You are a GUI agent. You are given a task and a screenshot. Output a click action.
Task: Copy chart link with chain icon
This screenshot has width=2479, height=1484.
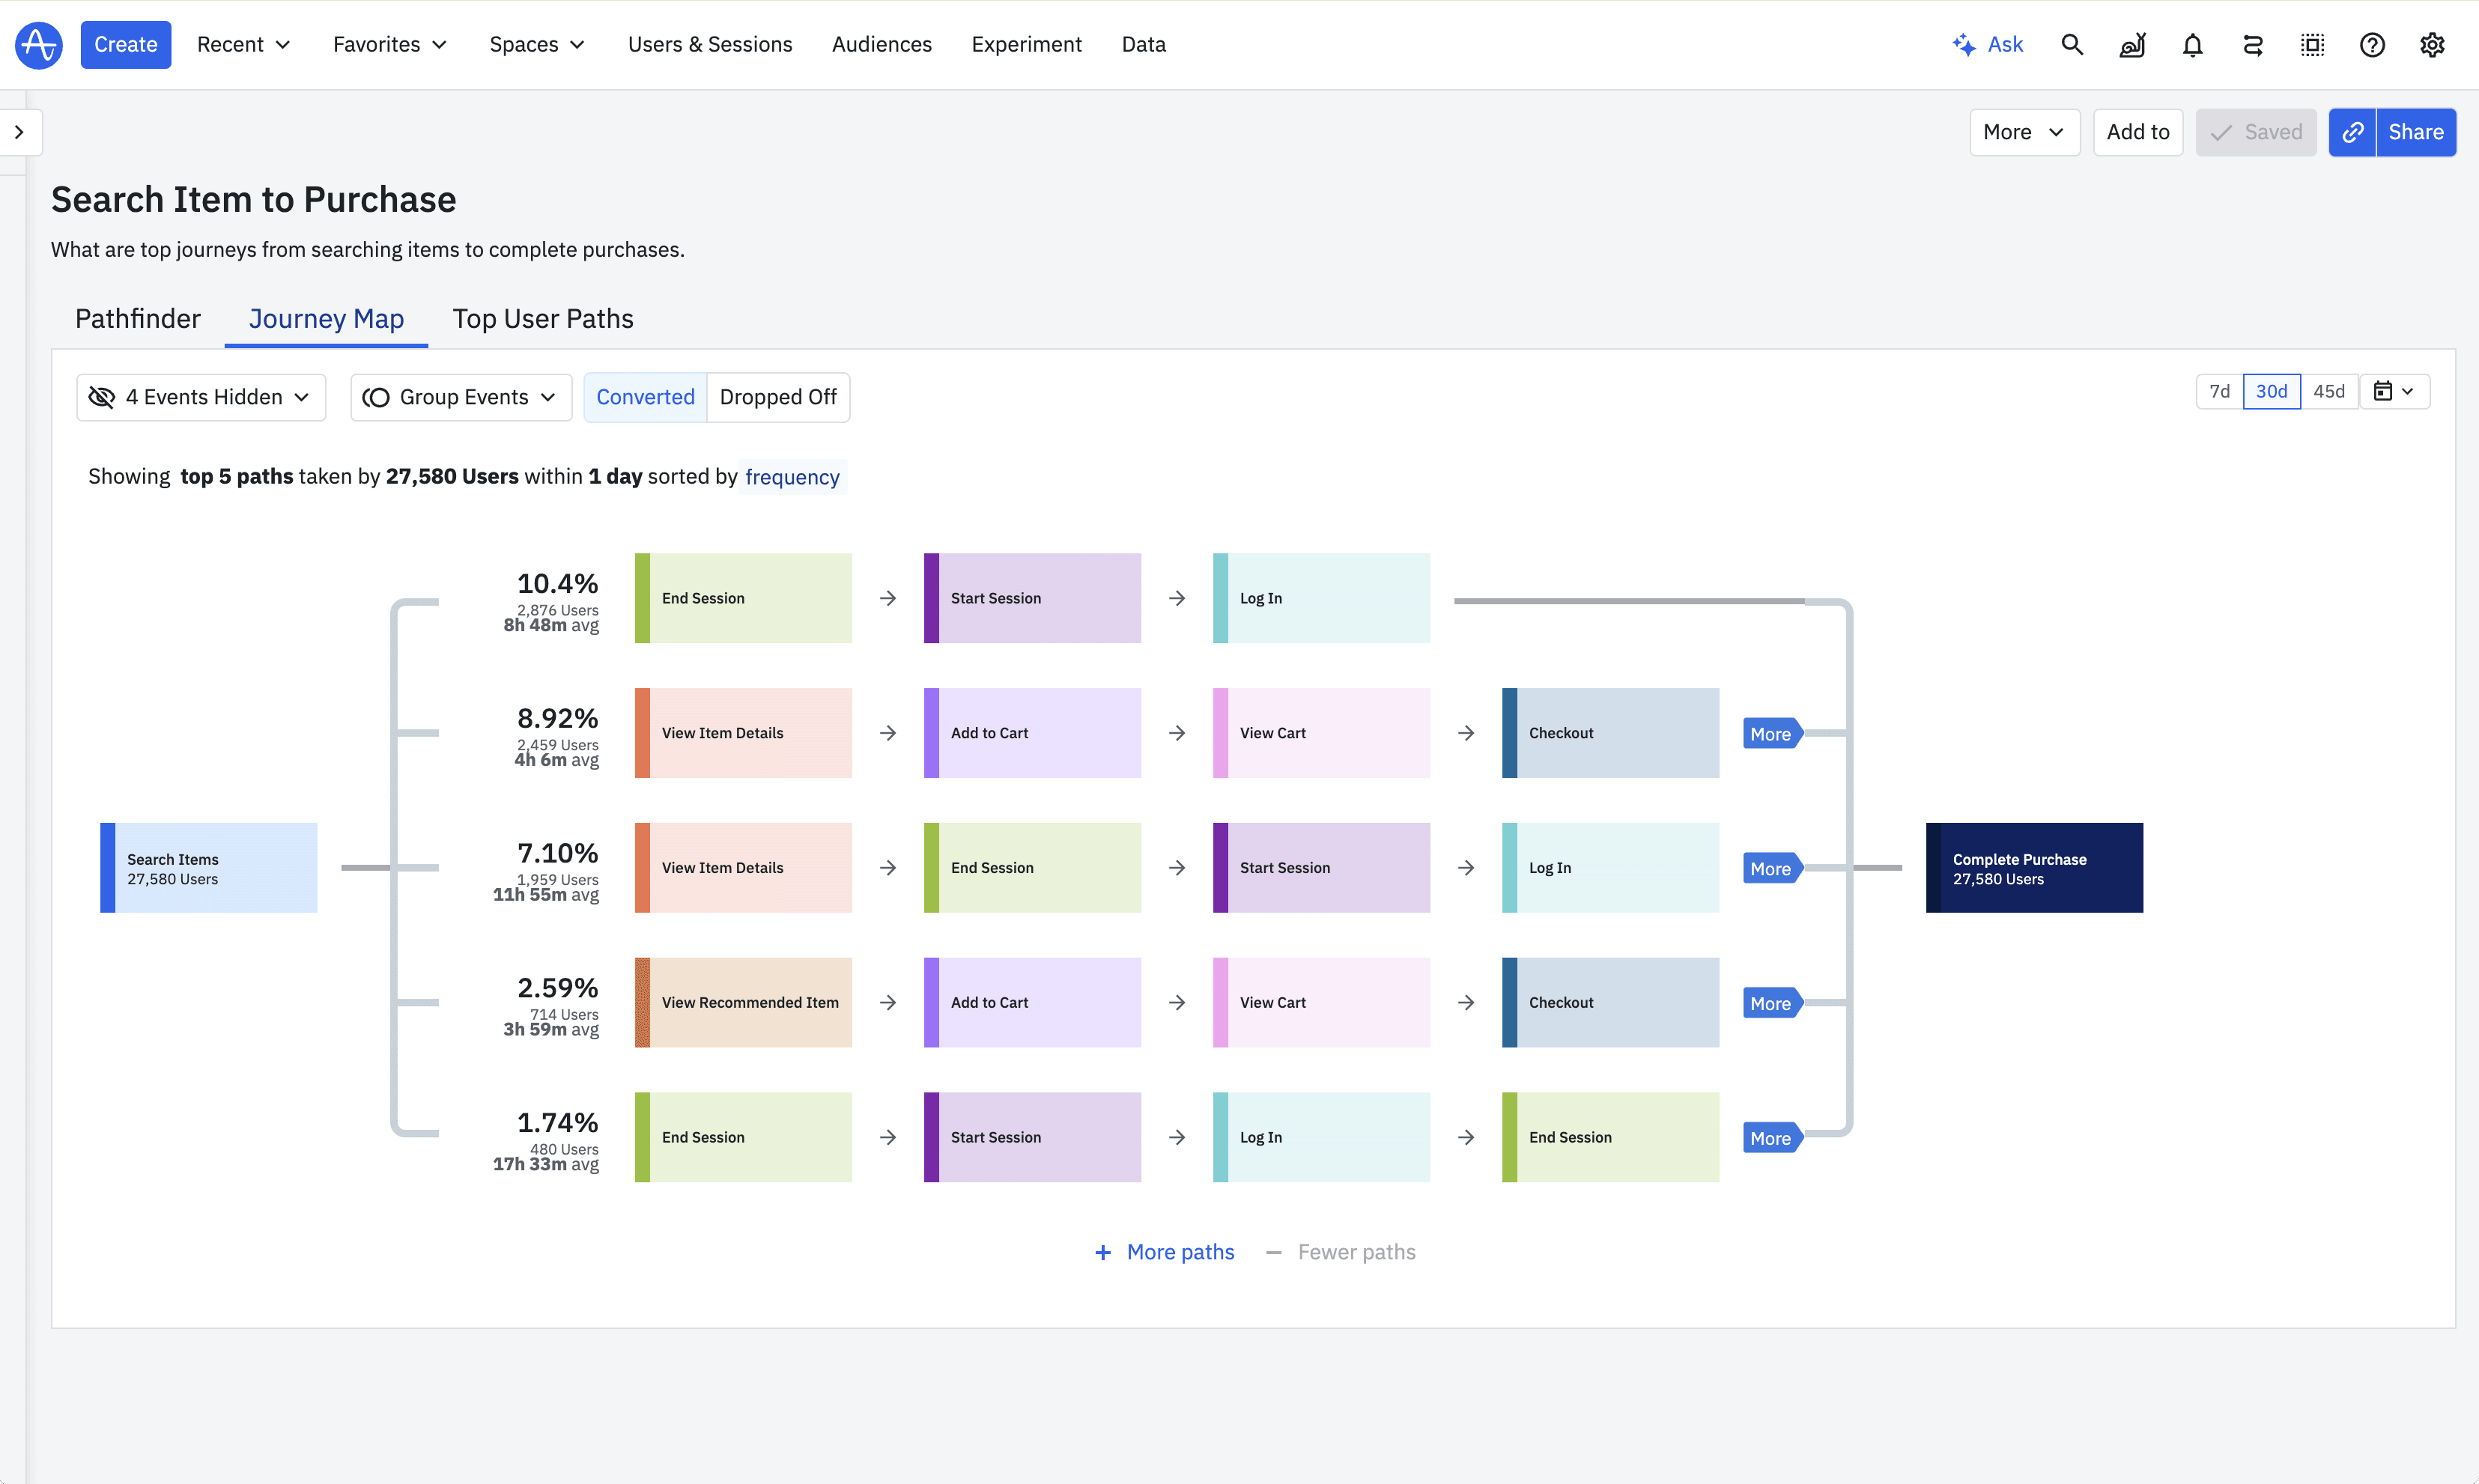pos(2352,132)
